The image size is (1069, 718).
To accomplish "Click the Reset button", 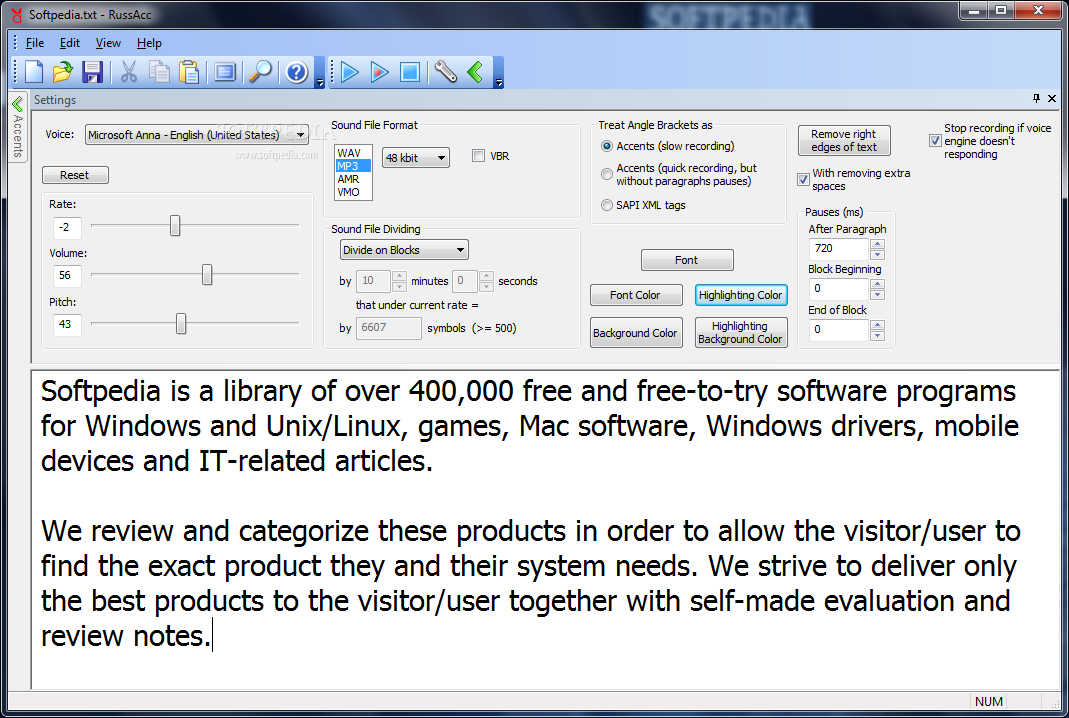I will coord(75,175).
